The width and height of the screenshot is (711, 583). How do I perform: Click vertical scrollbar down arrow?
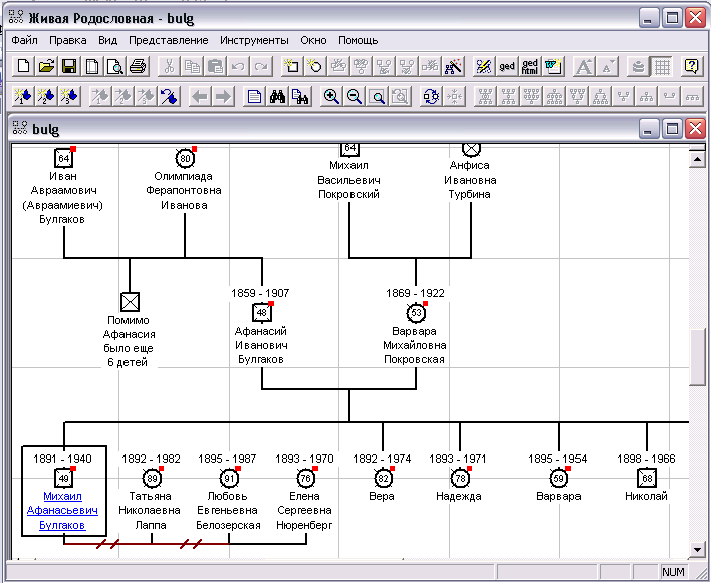click(697, 550)
